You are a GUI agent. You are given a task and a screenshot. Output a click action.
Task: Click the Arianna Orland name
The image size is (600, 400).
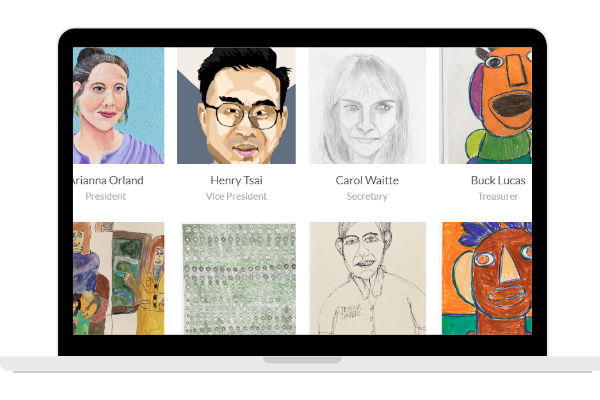[x=108, y=180]
